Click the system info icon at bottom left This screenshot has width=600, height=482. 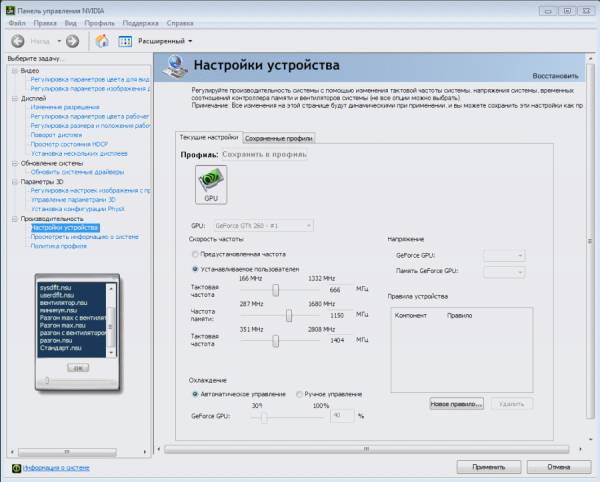(16, 468)
